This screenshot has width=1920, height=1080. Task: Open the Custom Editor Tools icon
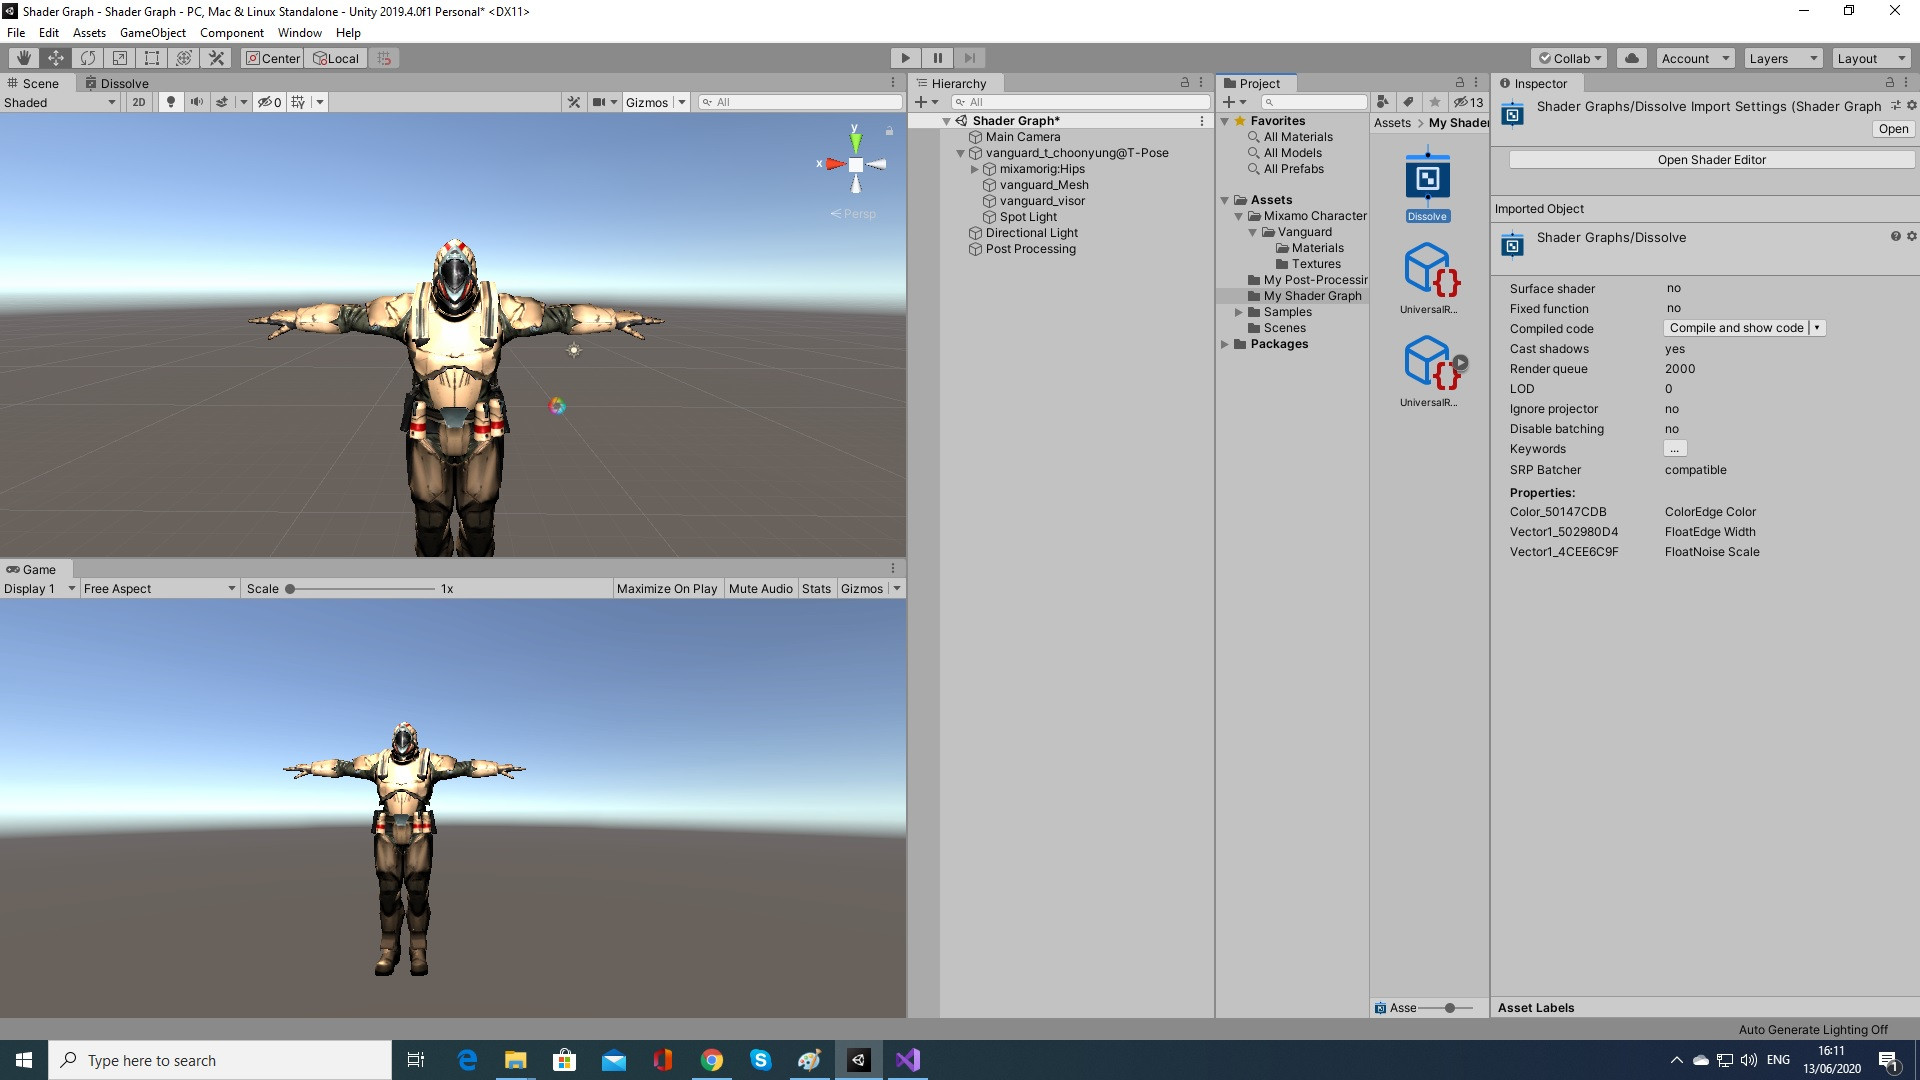[x=216, y=57]
